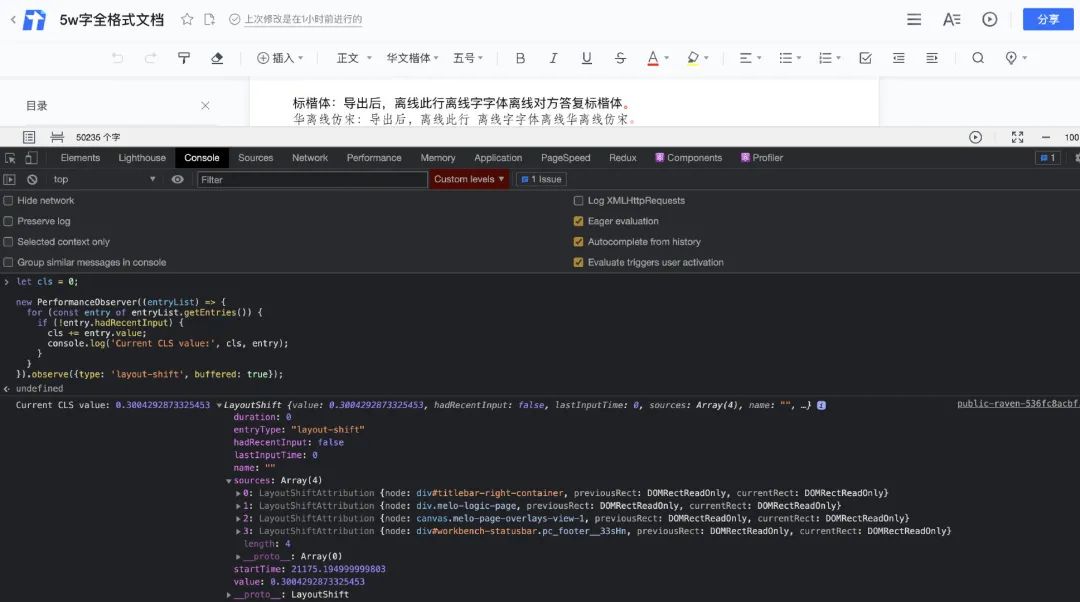1080x602 pixels.
Task: Open the Performance tab
Action: (374, 158)
